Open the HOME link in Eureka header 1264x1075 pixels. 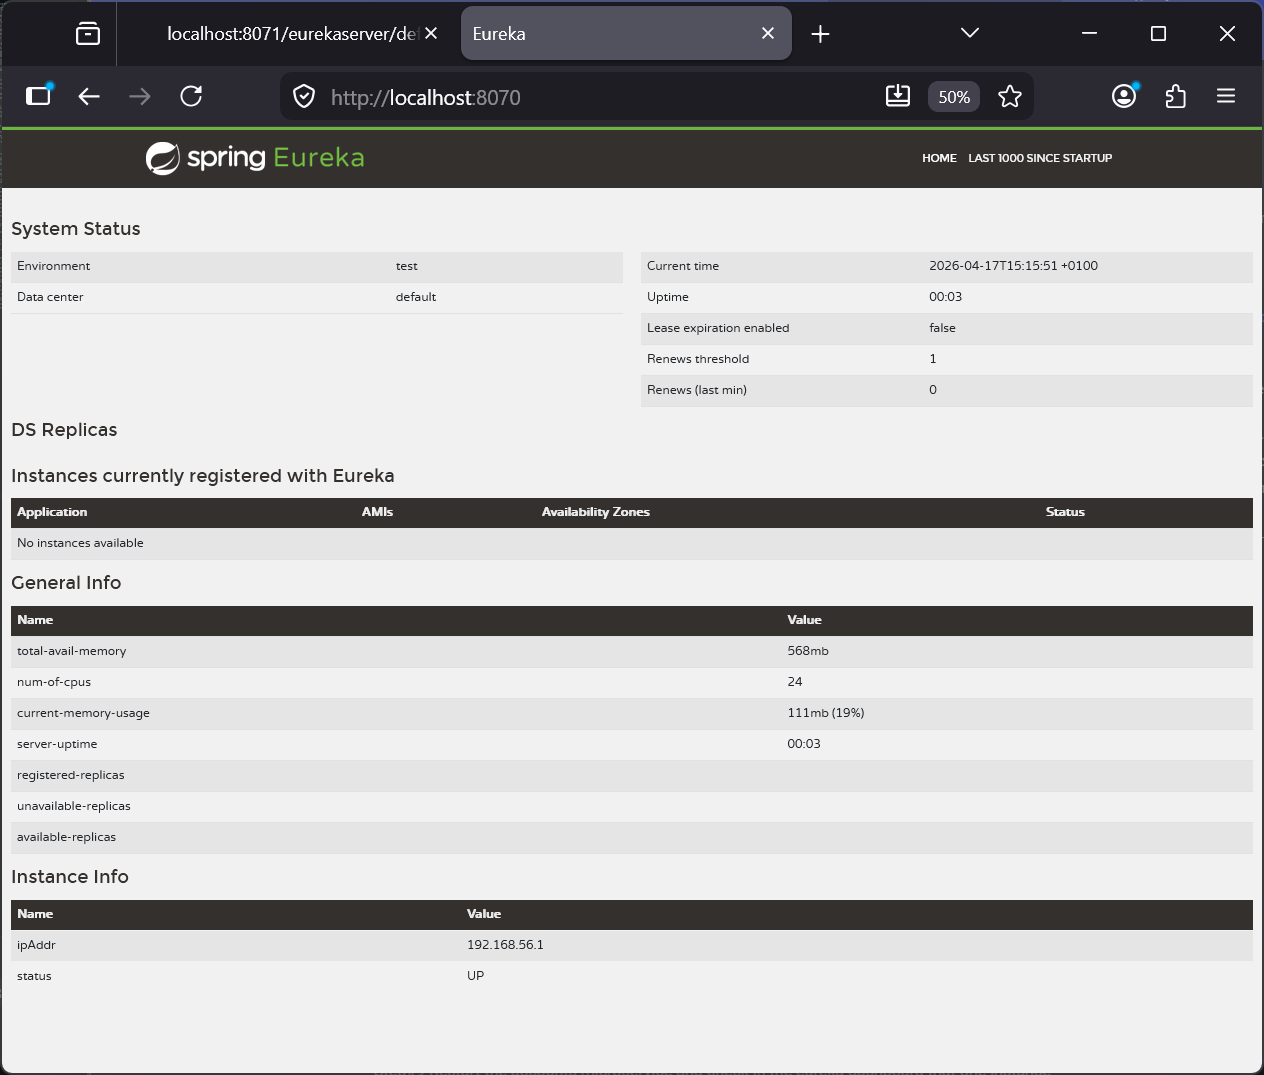pos(939,158)
